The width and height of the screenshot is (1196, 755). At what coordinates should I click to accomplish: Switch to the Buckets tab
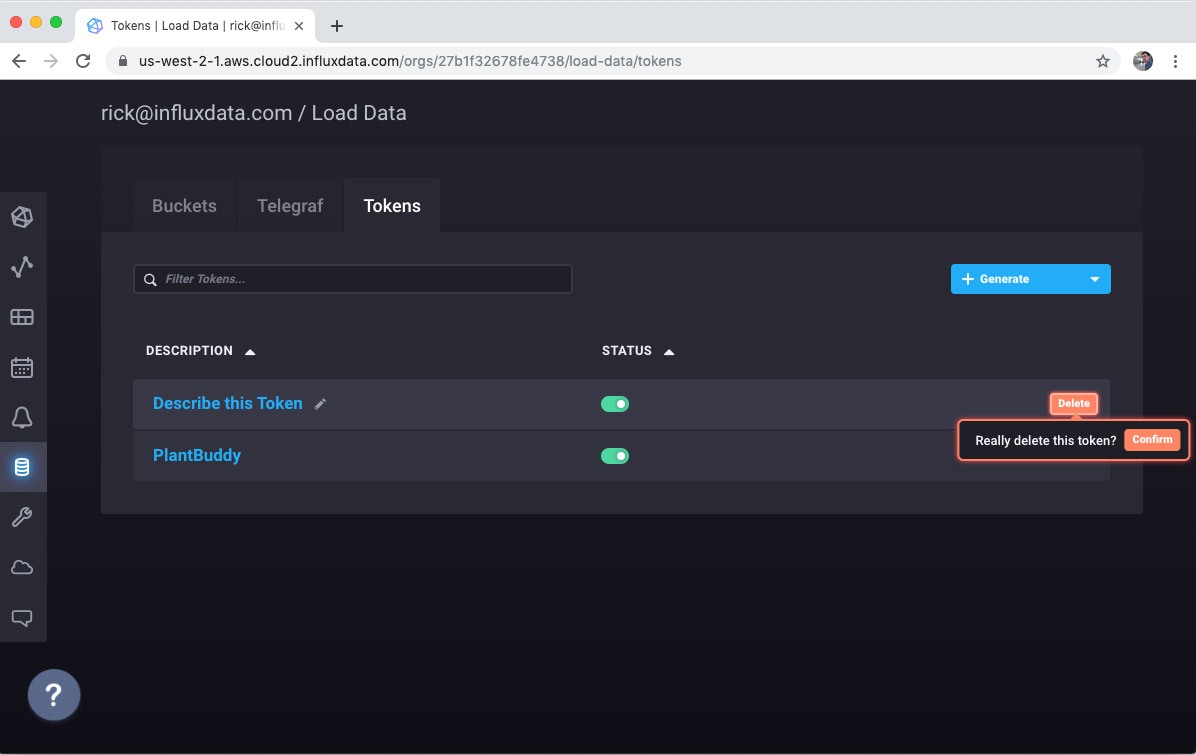click(x=184, y=205)
